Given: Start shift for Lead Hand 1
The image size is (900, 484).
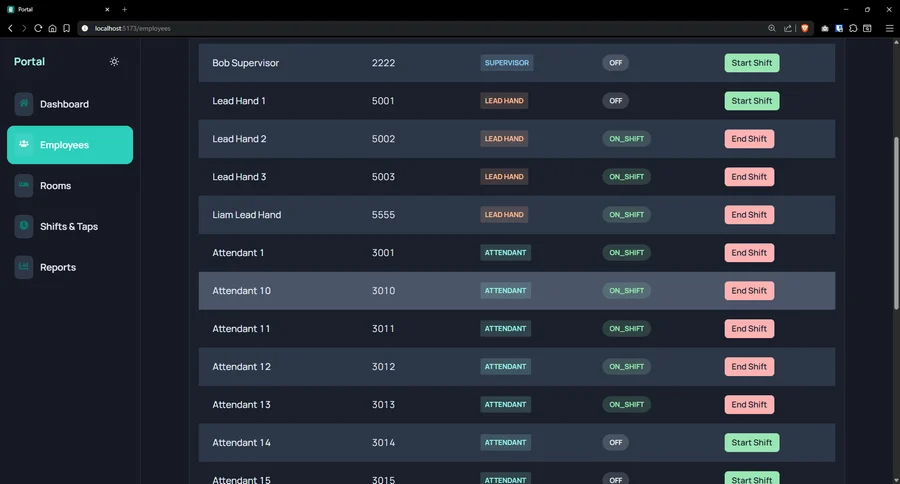Looking at the screenshot, I should 751,100.
